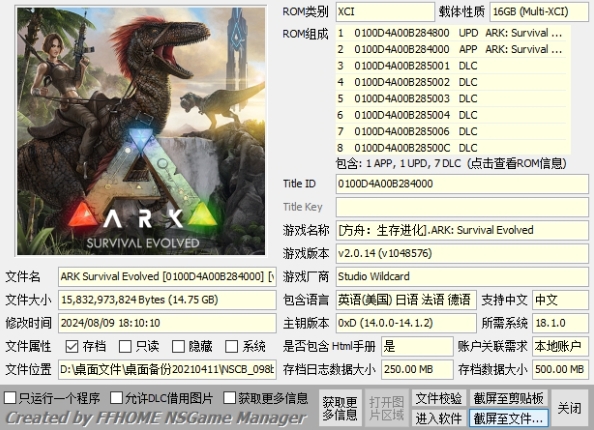Click the 游戏名称 field
Screen dimensions: 594x430
click(462, 230)
